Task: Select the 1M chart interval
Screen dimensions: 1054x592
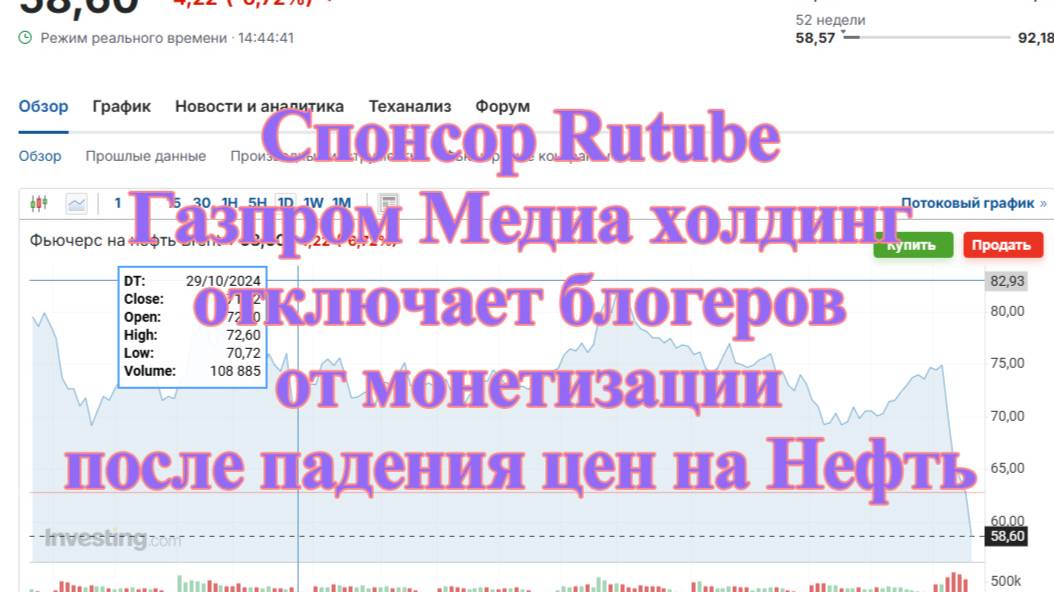Action: click(x=341, y=203)
